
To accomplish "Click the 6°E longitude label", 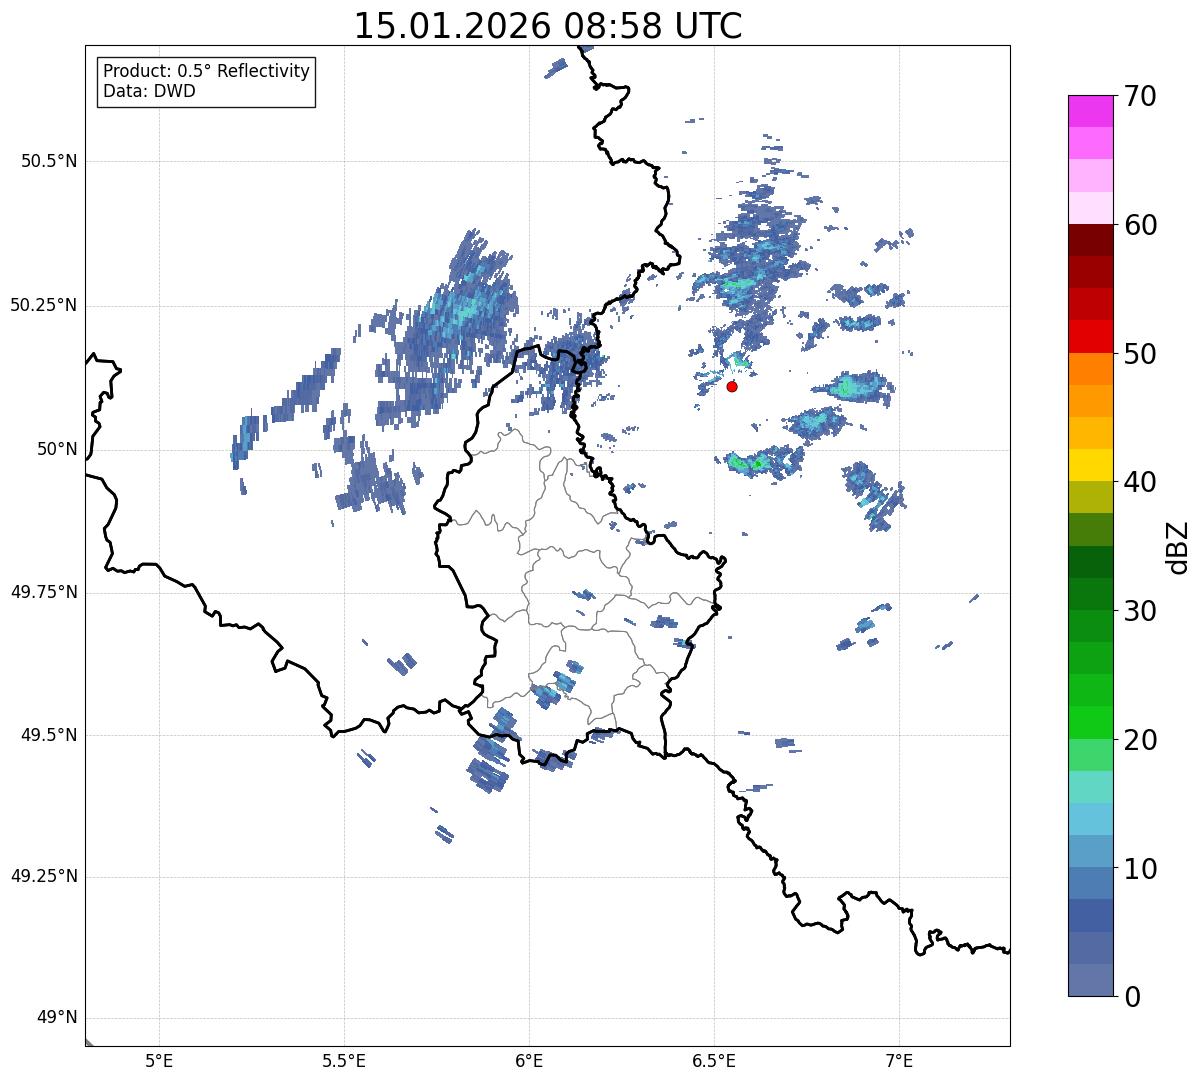I will tap(529, 1060).
